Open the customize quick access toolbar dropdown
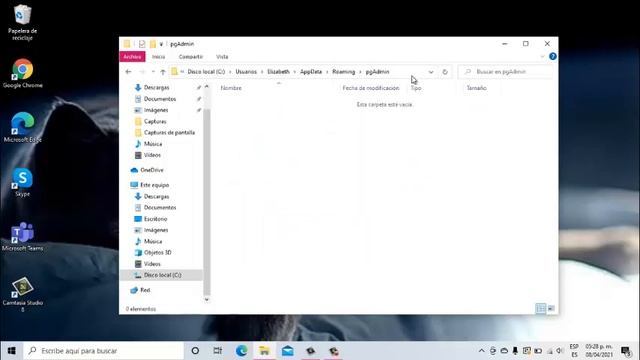Screen dimensions: 640x360 point(161,44)
